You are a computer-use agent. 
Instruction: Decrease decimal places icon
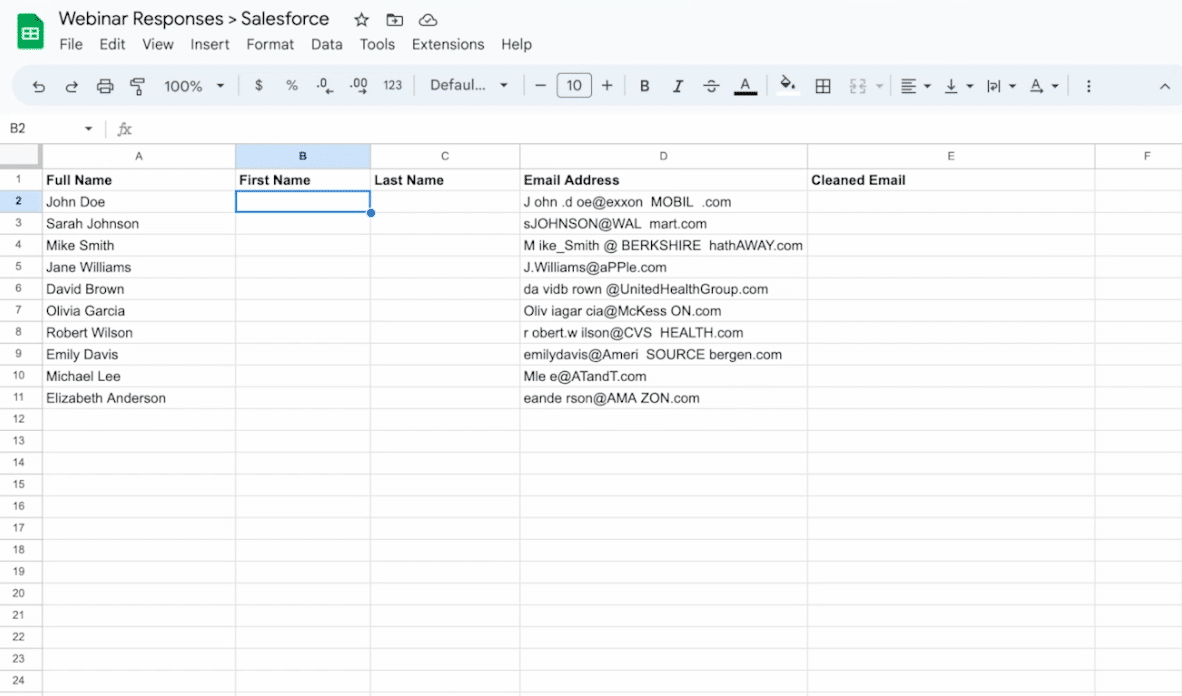325,85
